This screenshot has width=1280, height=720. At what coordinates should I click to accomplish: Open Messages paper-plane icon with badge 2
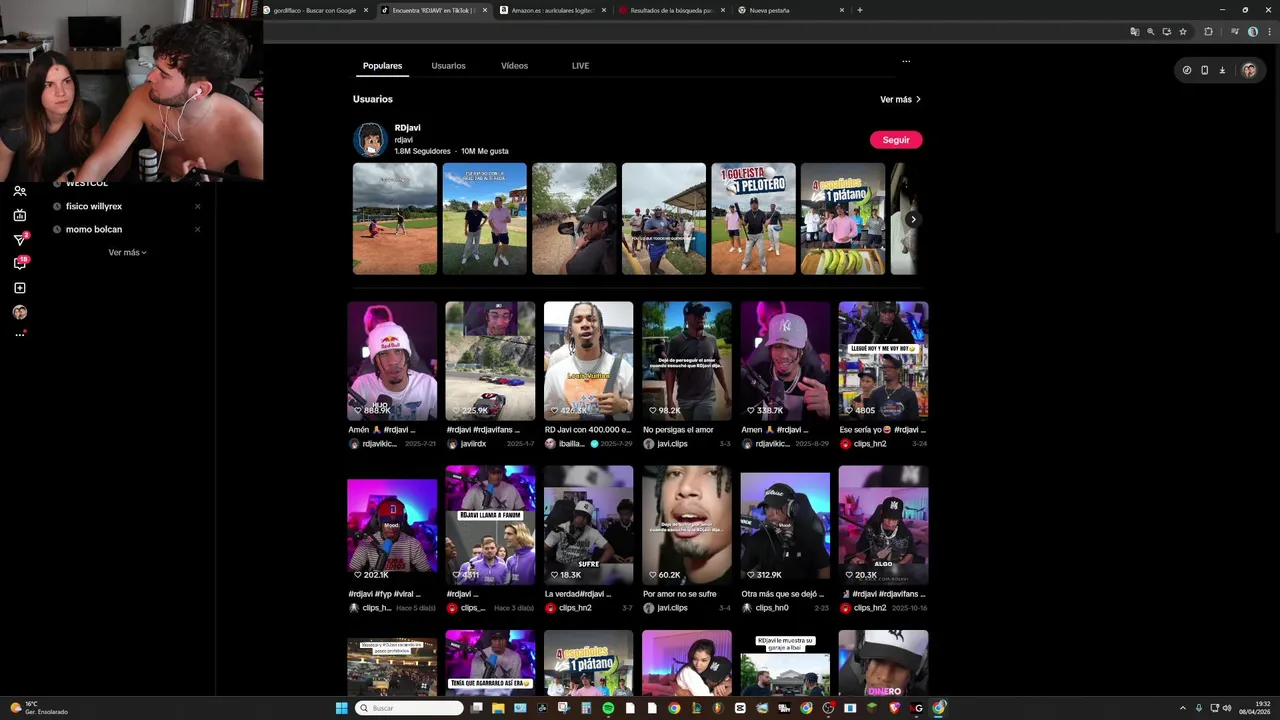19,239
